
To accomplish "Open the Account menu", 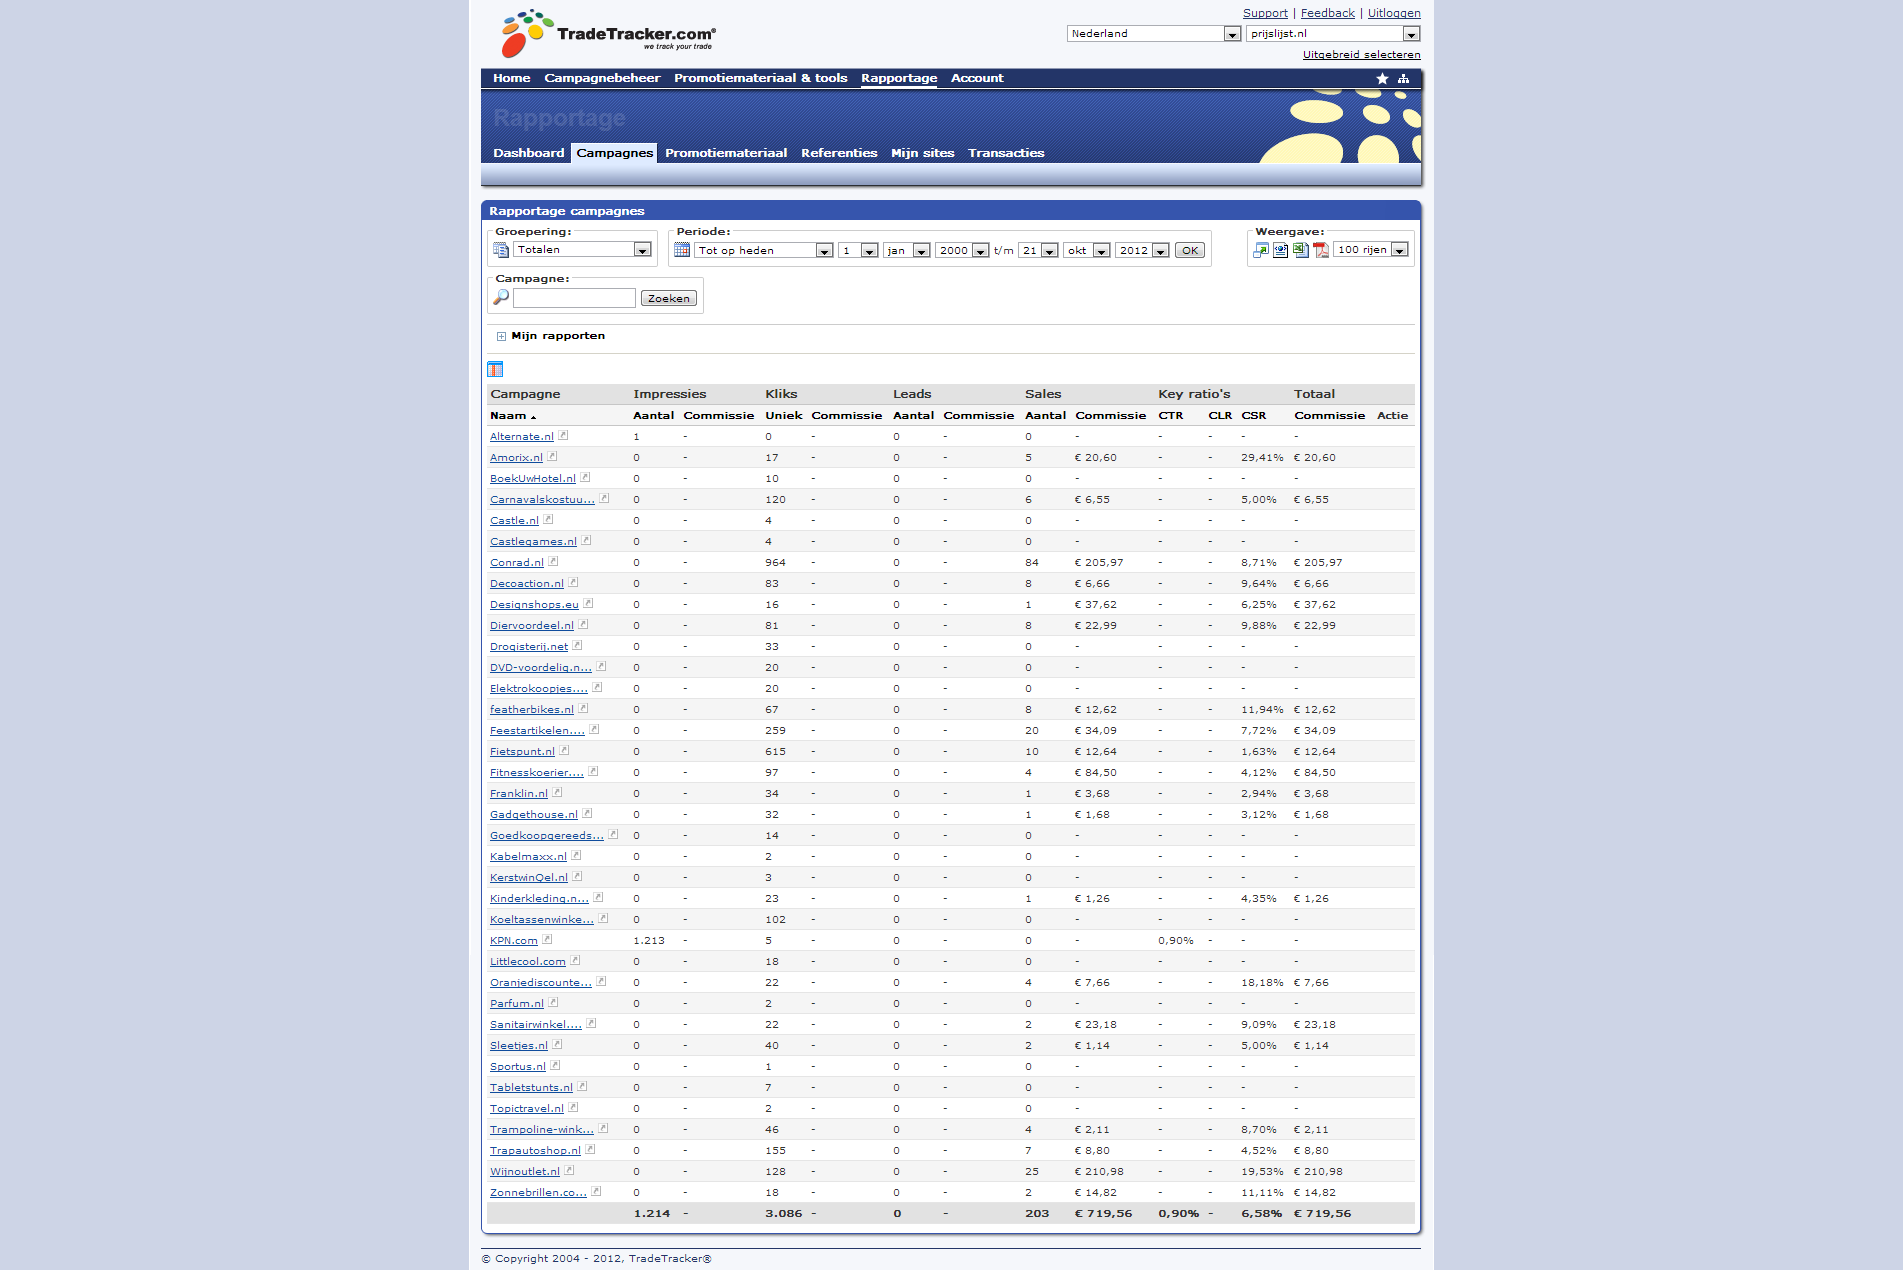I will (x=977, y=78).
